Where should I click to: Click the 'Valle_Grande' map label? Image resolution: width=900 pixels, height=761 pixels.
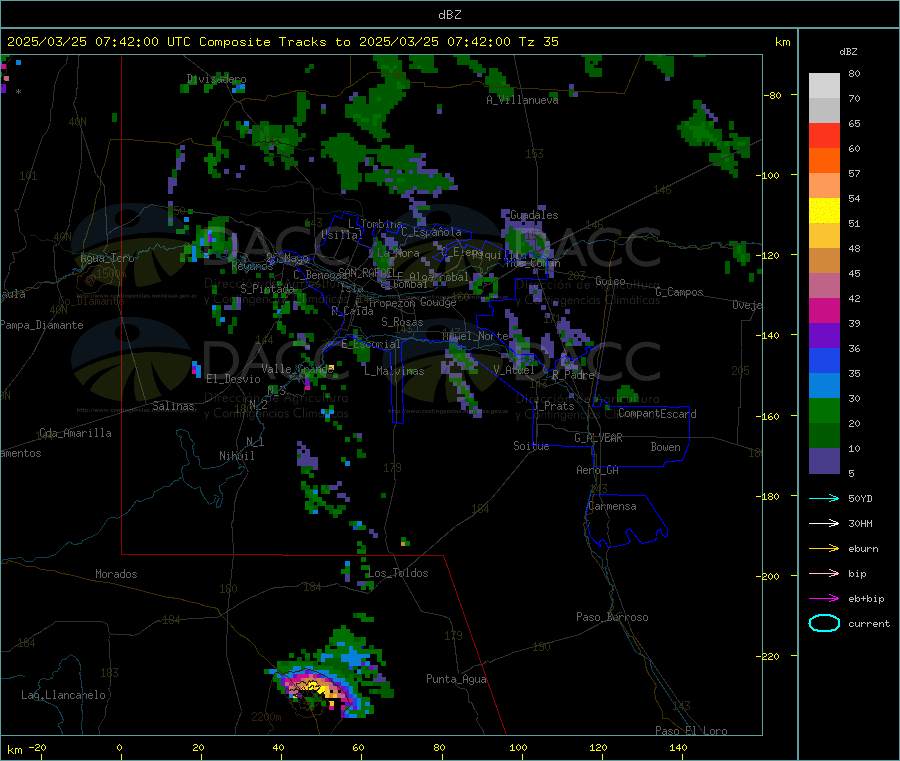pyautogui.click(x=298, y=369)
